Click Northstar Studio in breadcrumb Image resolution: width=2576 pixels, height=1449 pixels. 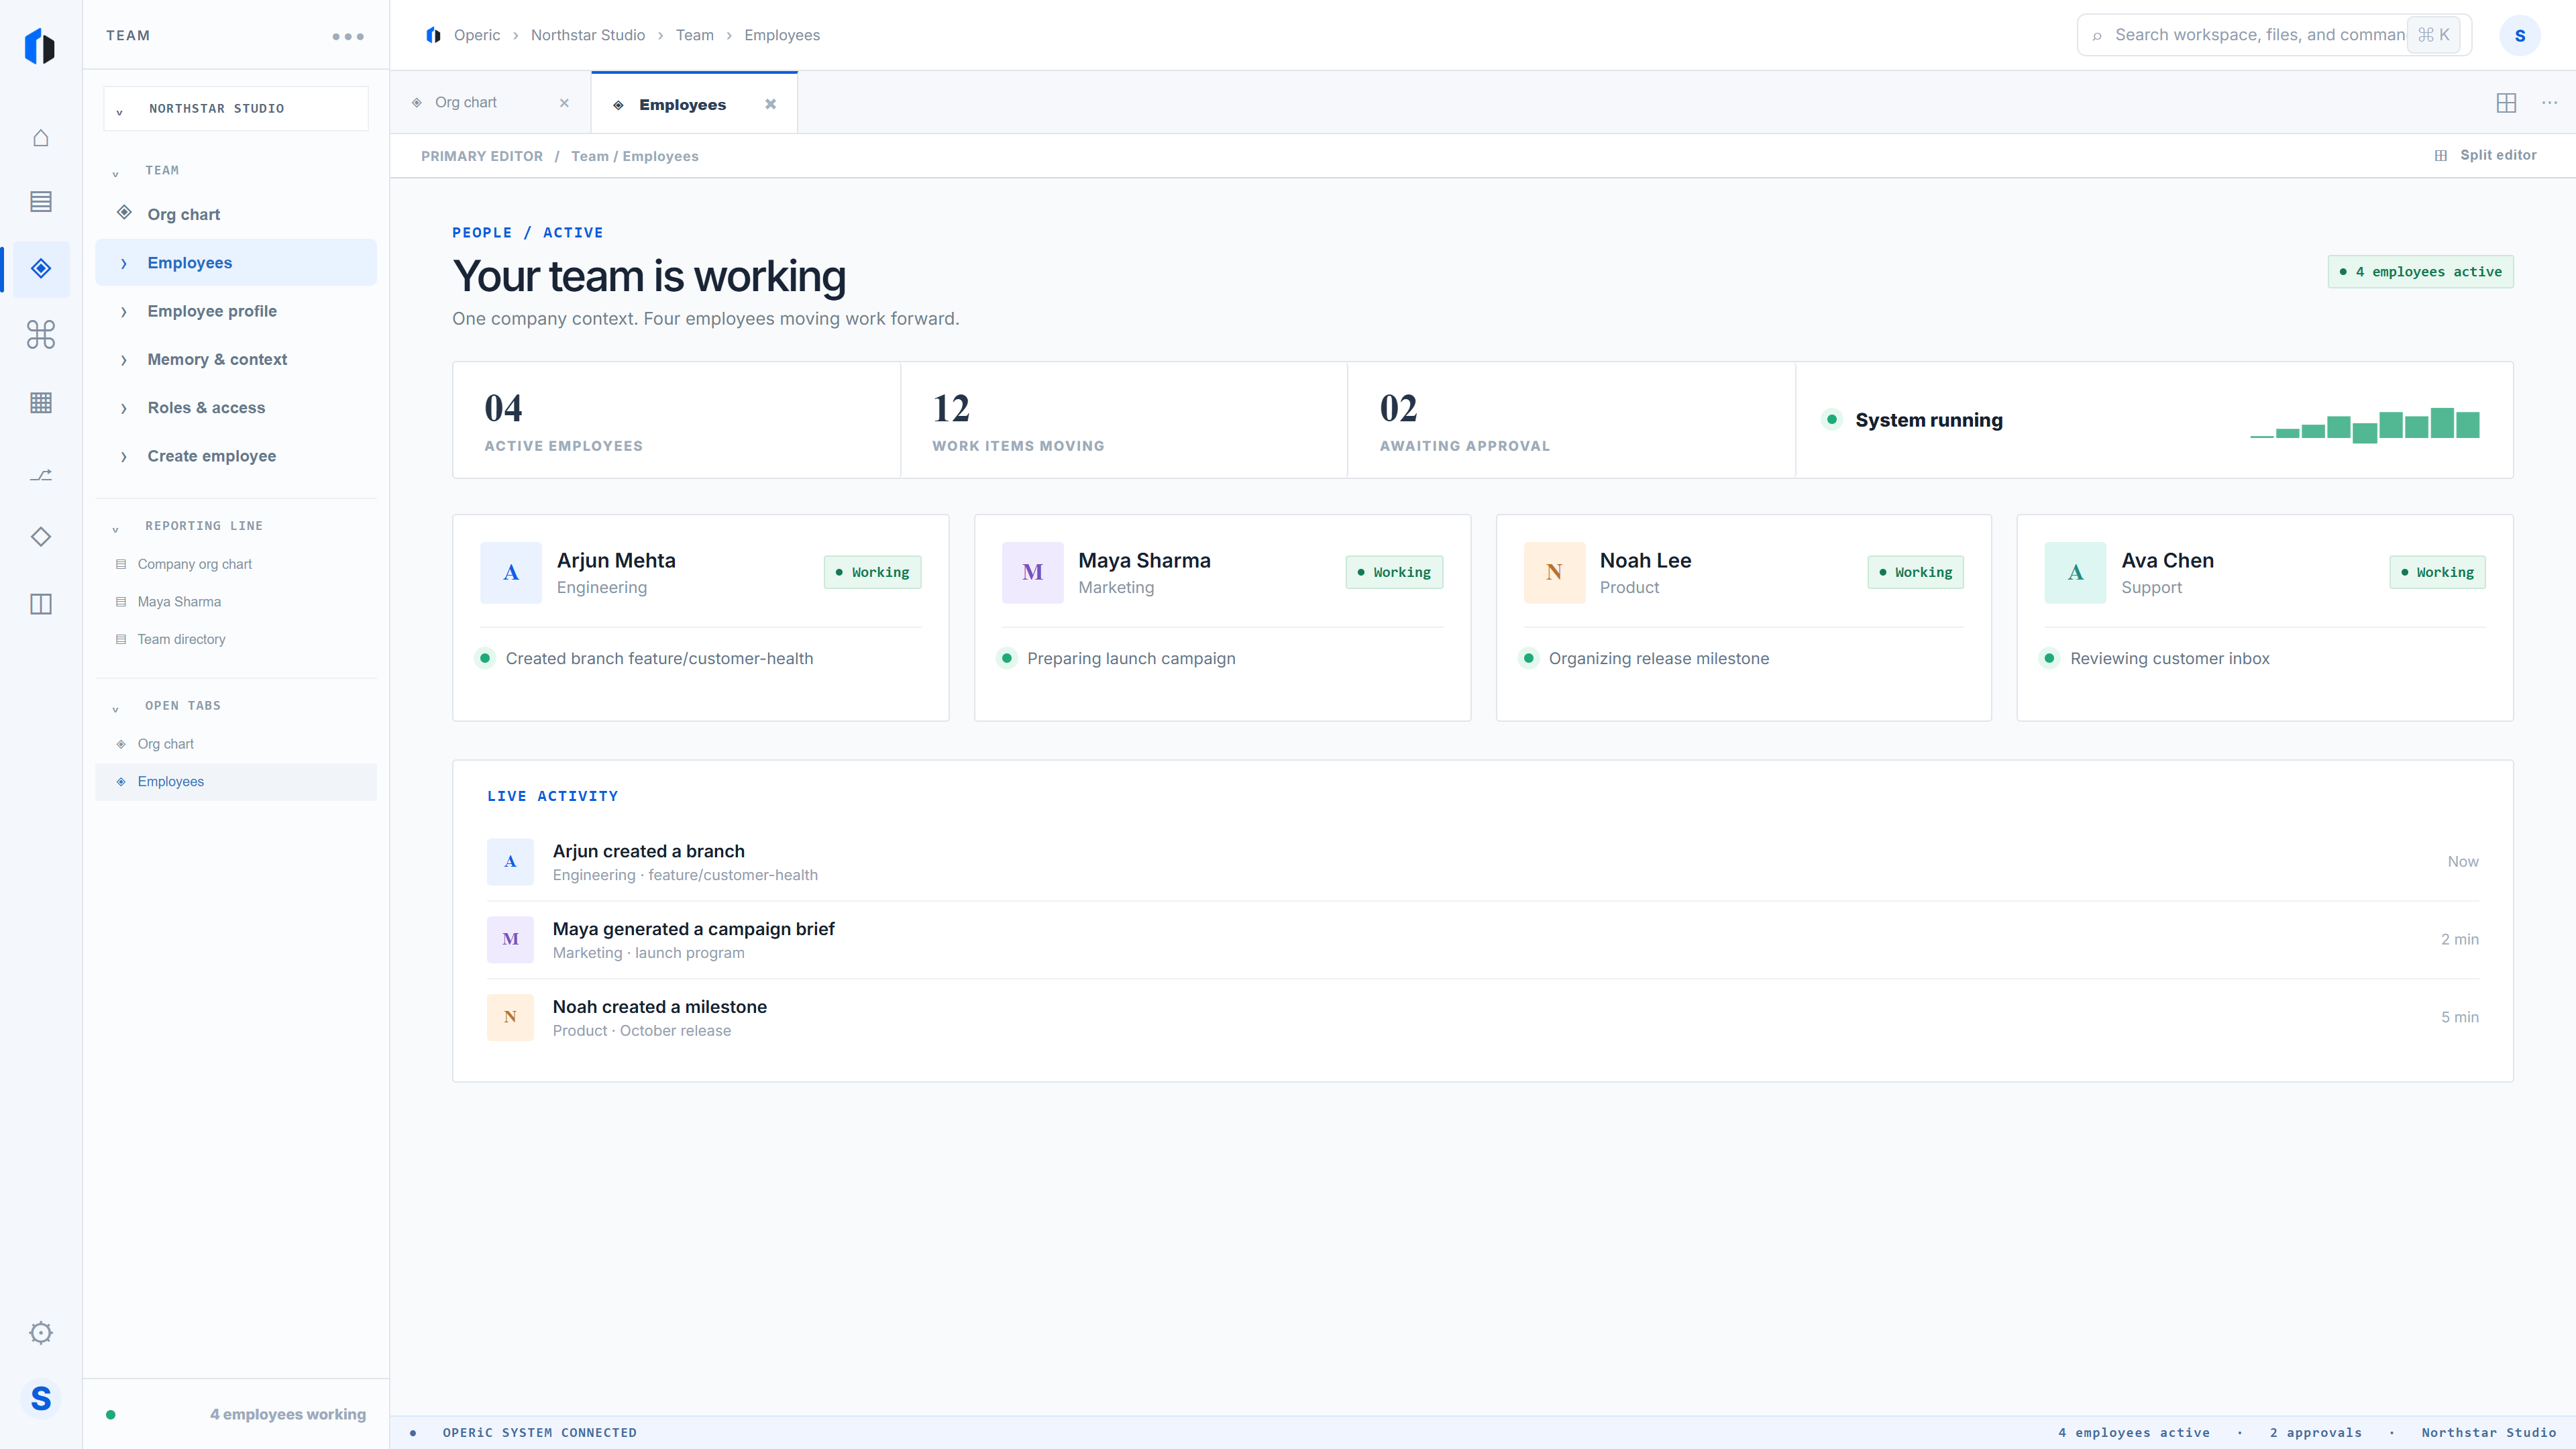(x=588, y=35)
